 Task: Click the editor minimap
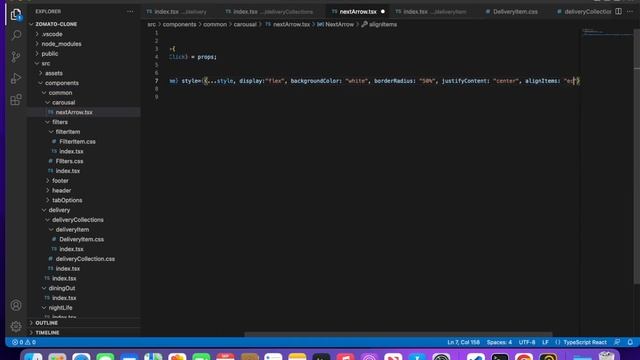(606, 33)
